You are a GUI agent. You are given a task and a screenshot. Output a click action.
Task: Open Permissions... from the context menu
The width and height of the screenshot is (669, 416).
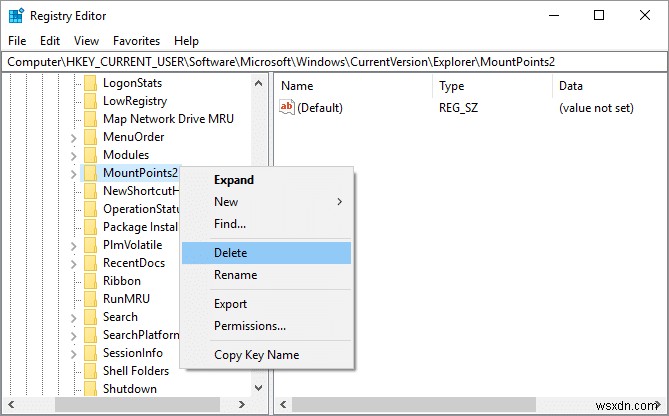tap(267, 326)
